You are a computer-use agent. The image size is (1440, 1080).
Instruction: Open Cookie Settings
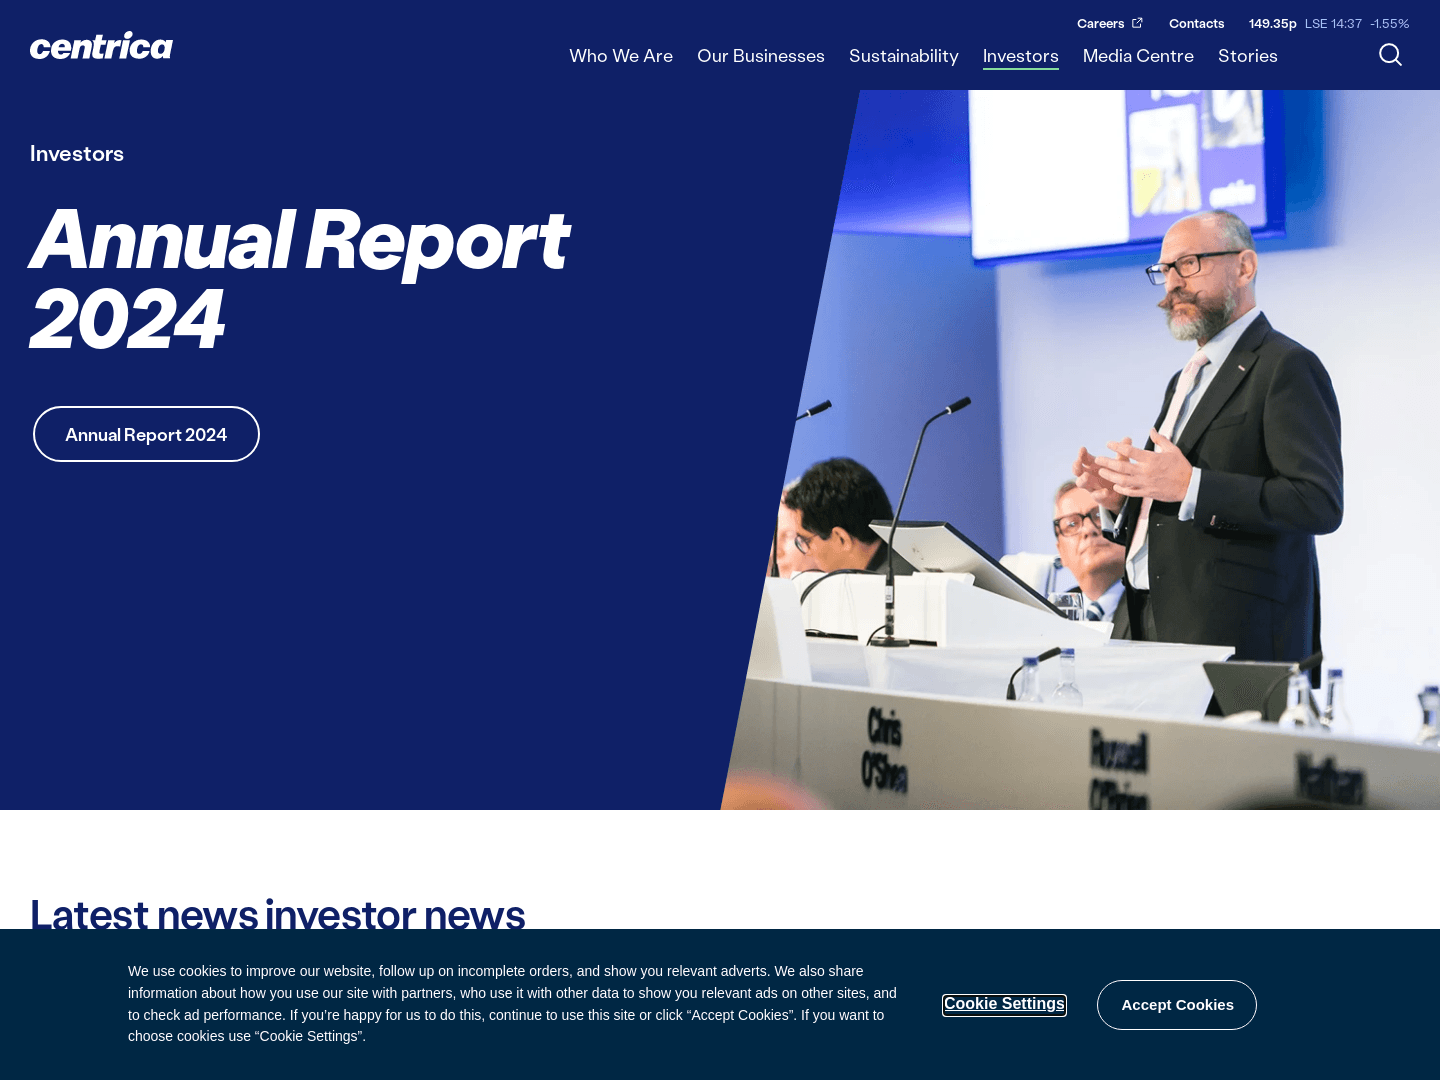[1004, 1004]
